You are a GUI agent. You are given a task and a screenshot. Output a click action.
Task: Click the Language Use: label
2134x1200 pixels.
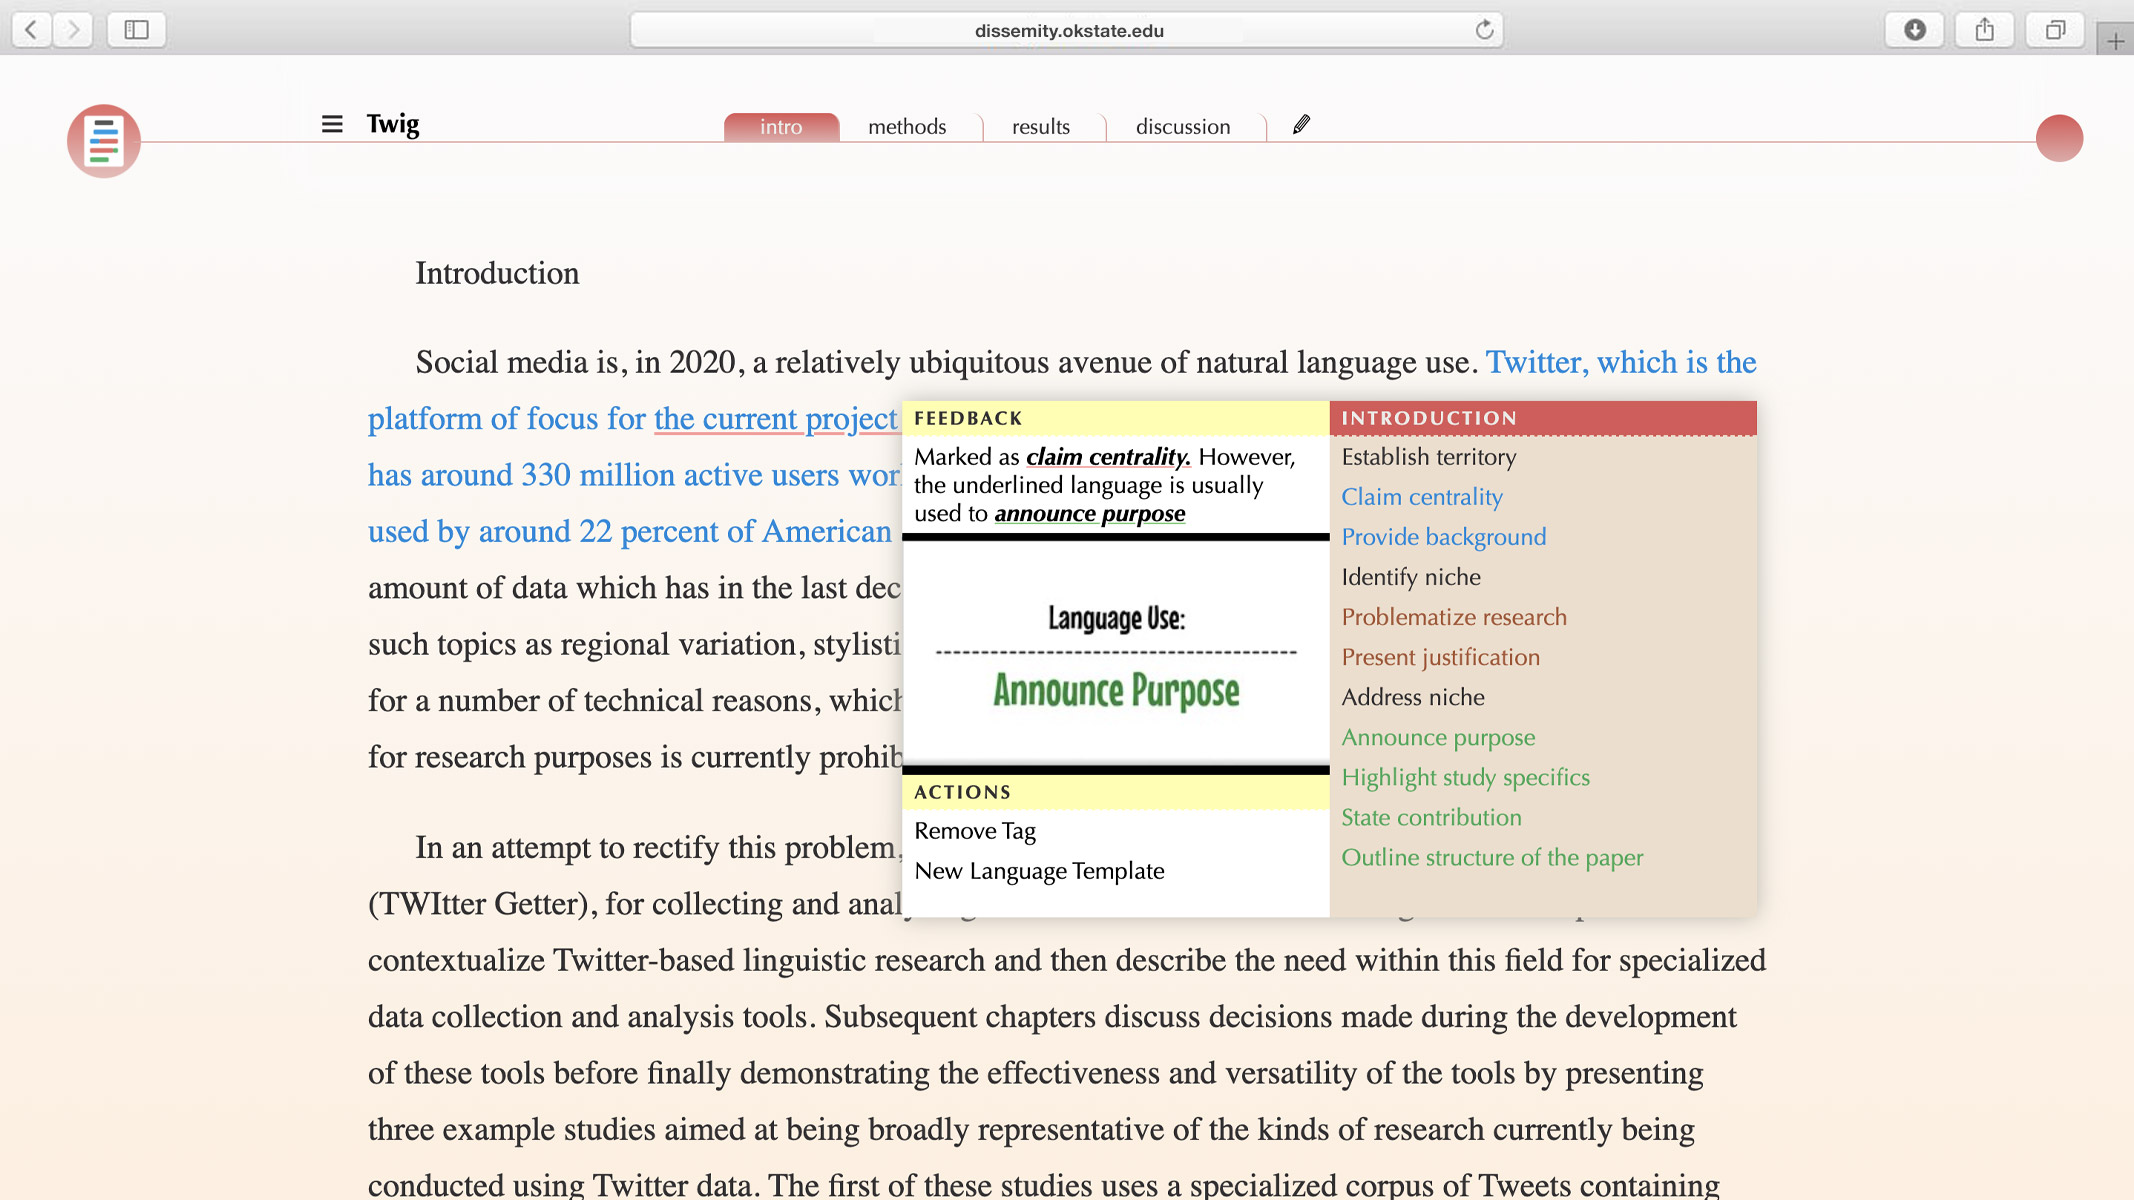pos(1116,619)
